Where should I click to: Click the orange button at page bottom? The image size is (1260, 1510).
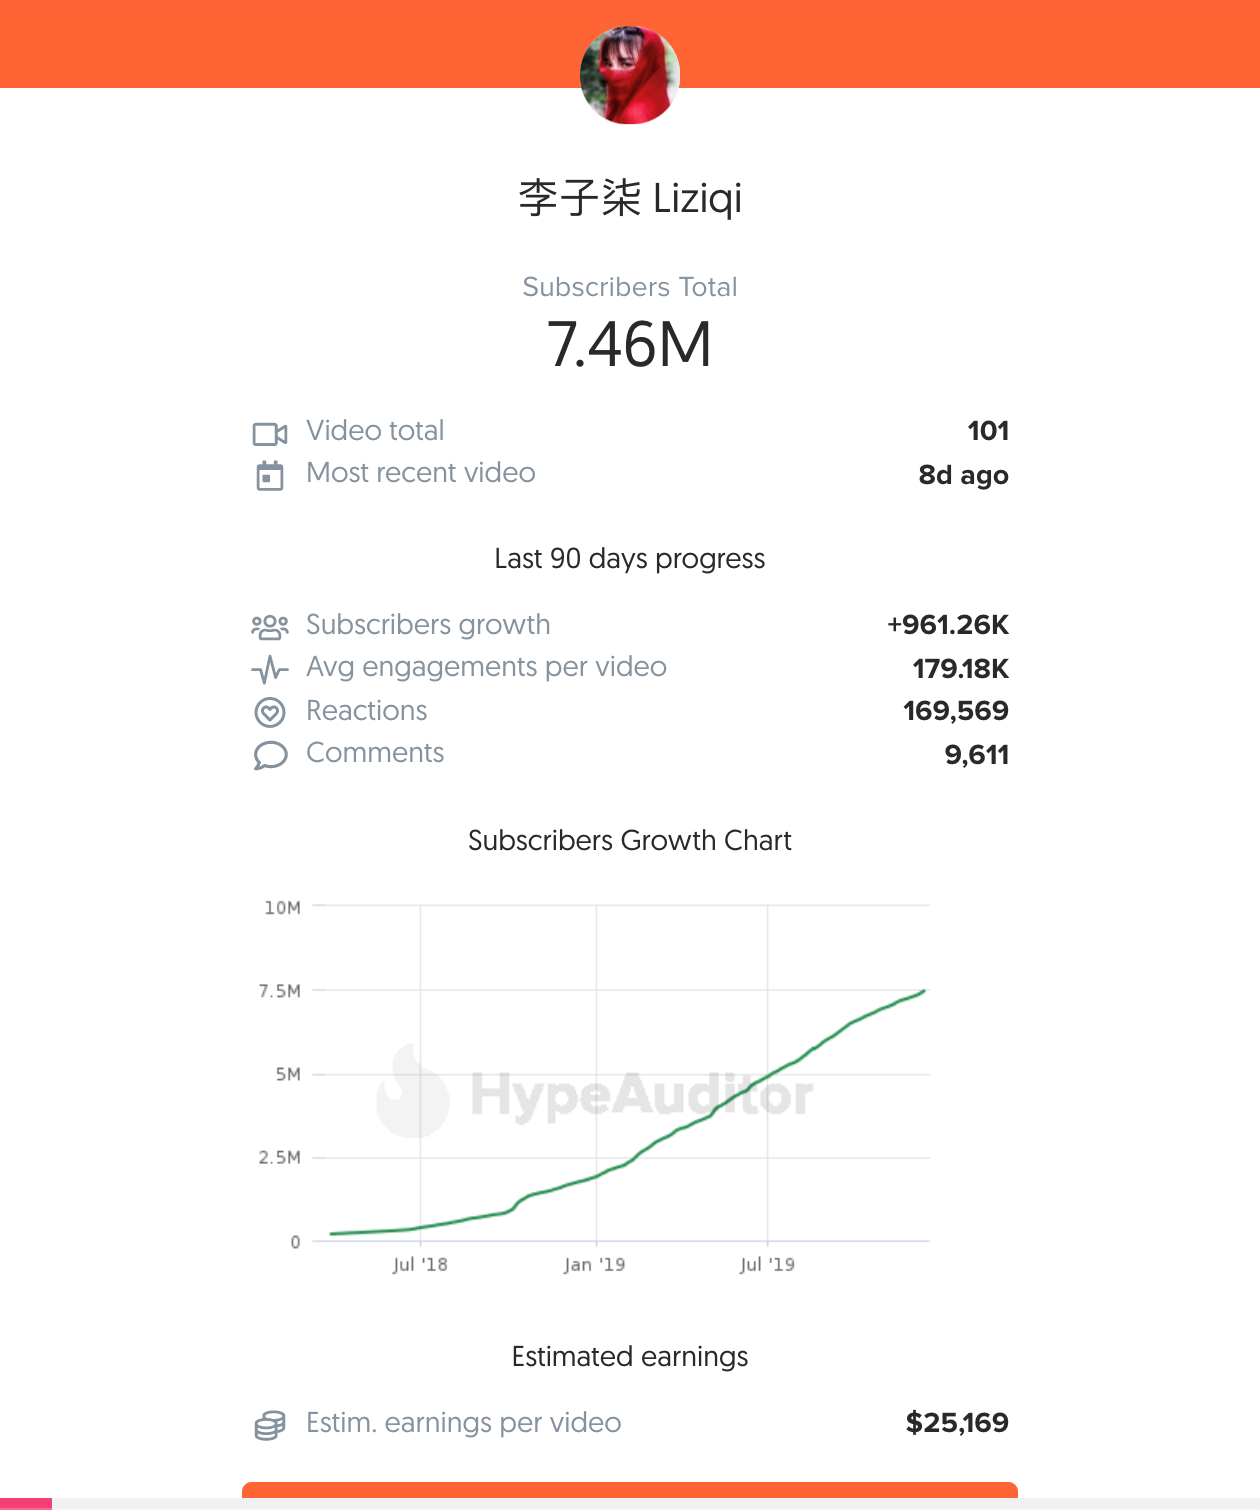click(630, 1493)
